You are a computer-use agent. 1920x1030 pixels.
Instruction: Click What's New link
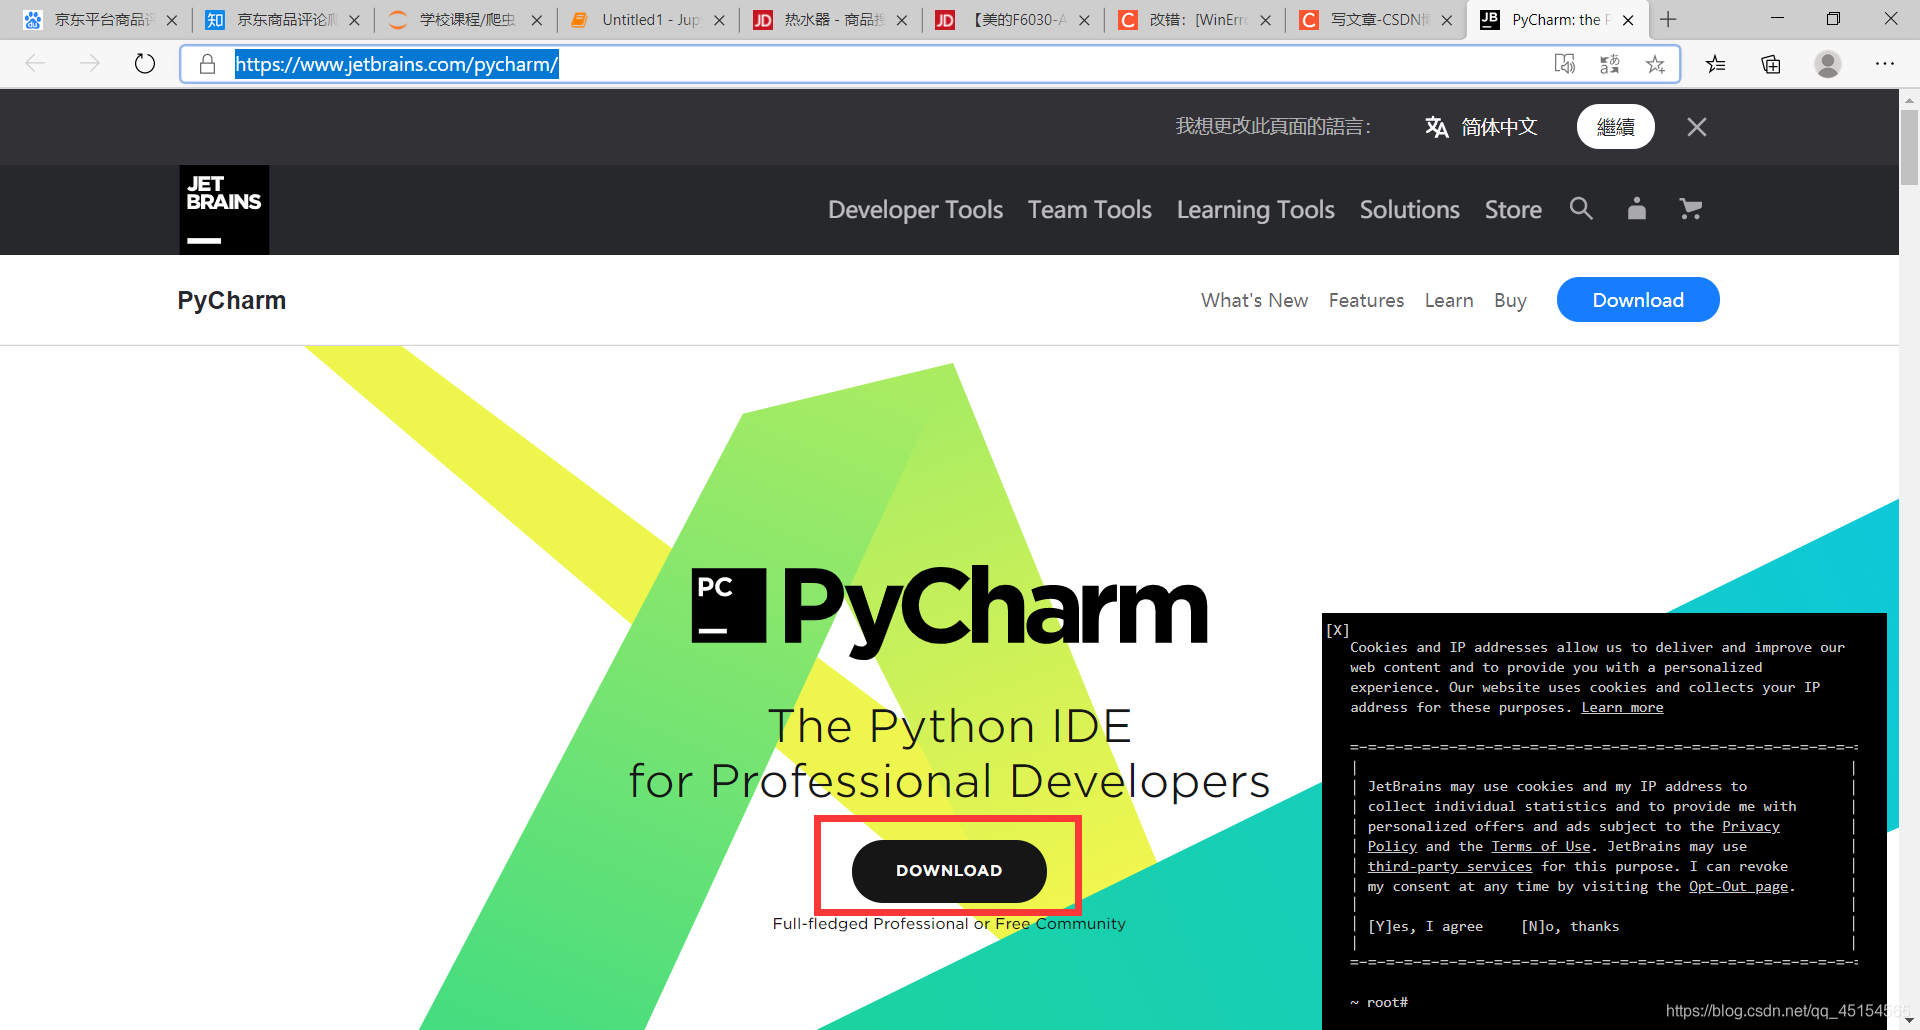1254,300
